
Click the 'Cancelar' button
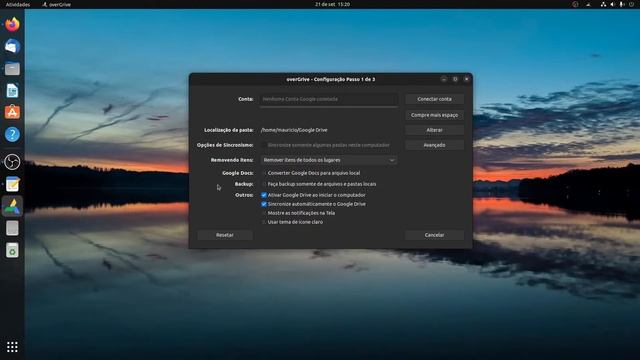(434, 235)
